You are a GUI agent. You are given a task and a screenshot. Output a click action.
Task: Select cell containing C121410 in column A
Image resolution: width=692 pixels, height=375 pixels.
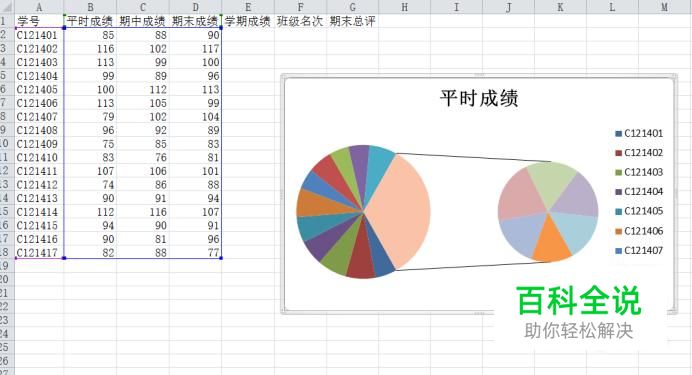[x=39, y=158]
